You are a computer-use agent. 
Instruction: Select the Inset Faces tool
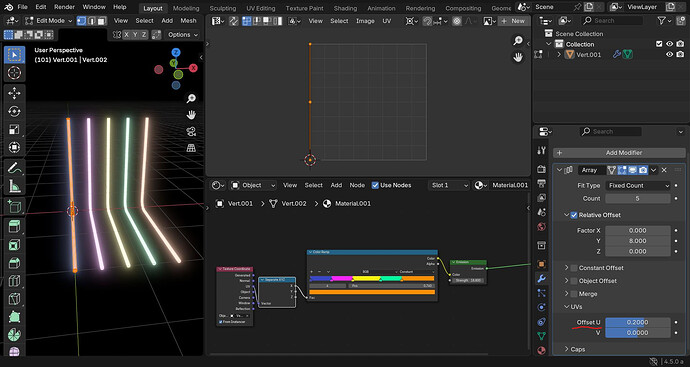click(x=15, y=245)
